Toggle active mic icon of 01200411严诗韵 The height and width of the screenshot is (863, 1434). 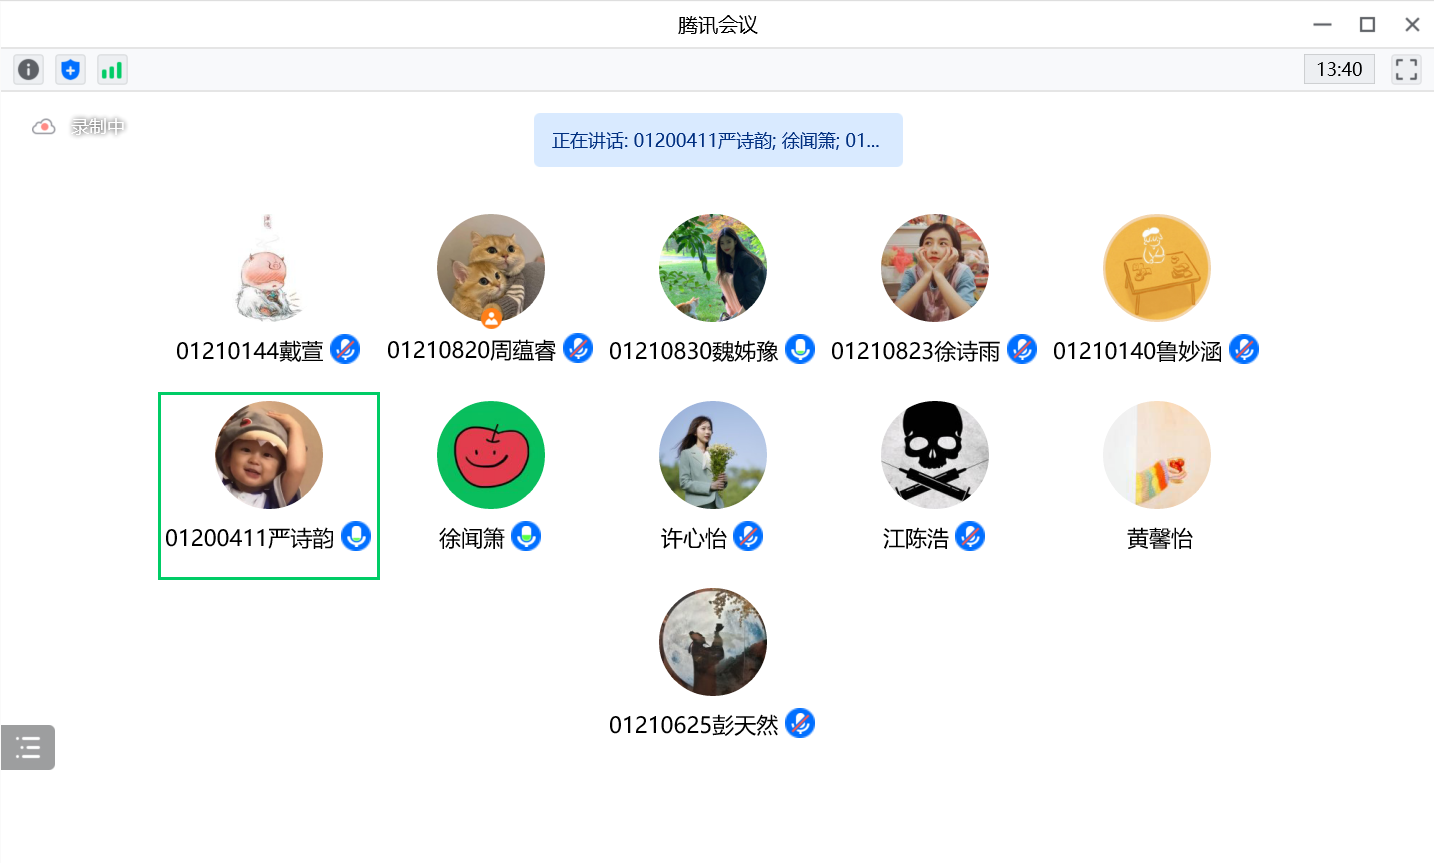click(x=356, y=537)
